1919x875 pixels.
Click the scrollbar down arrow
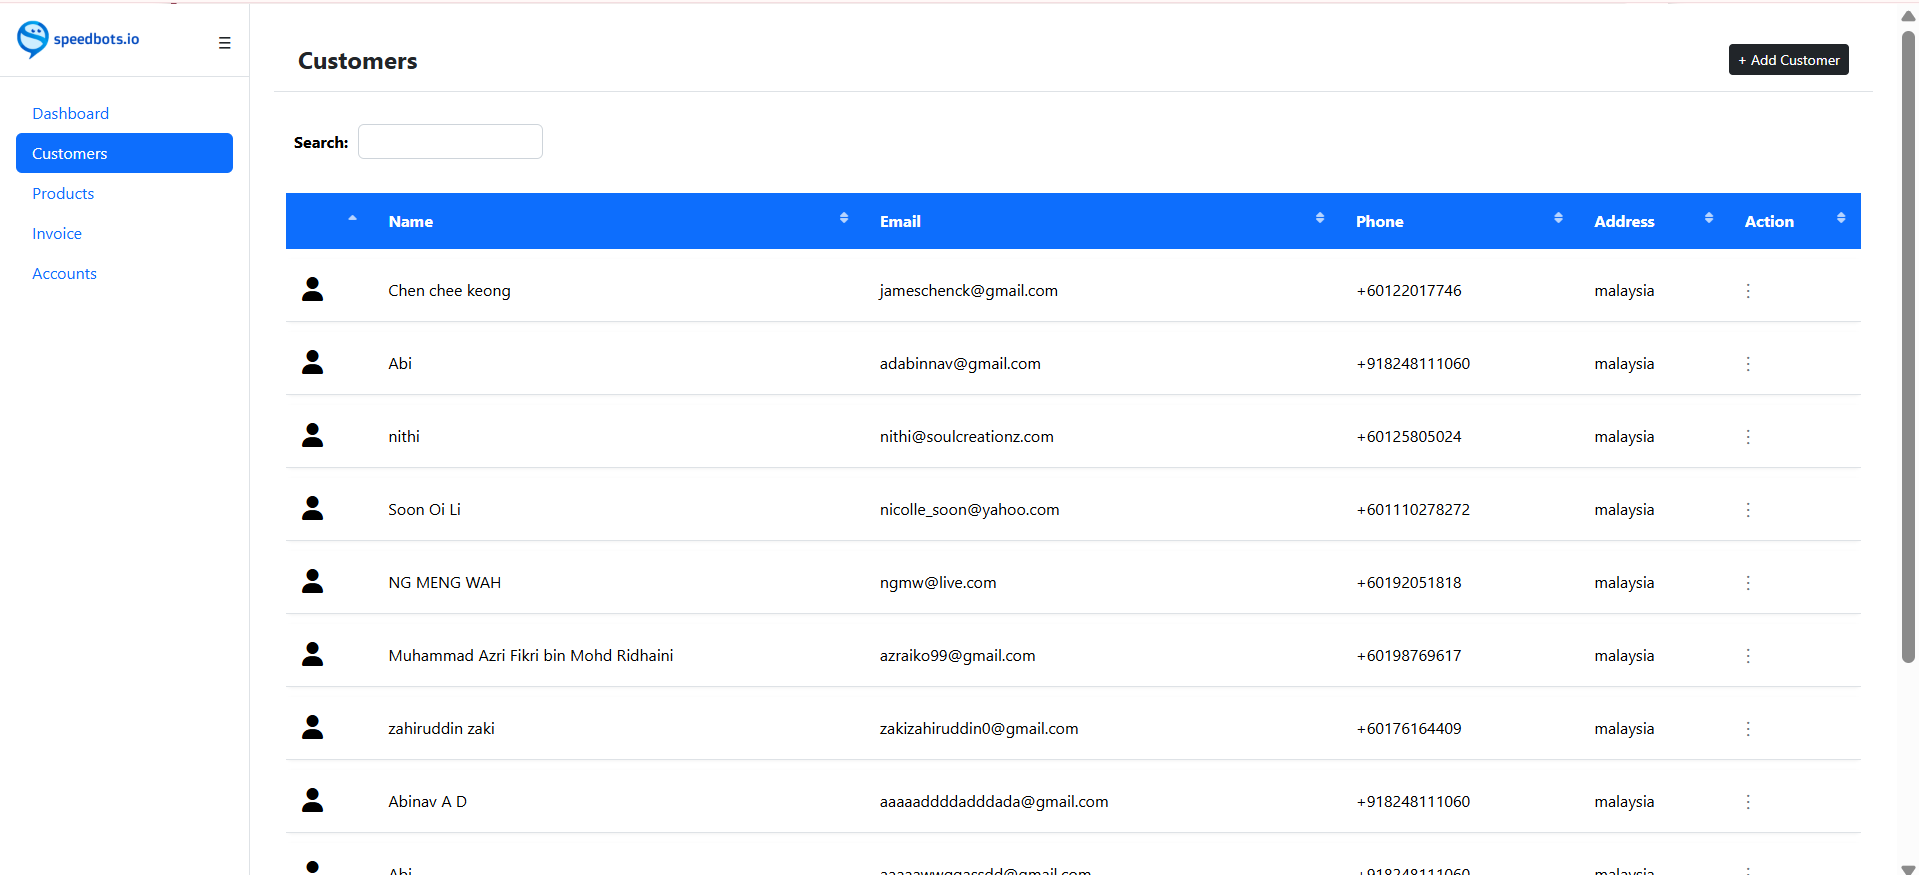point(1908,868)
